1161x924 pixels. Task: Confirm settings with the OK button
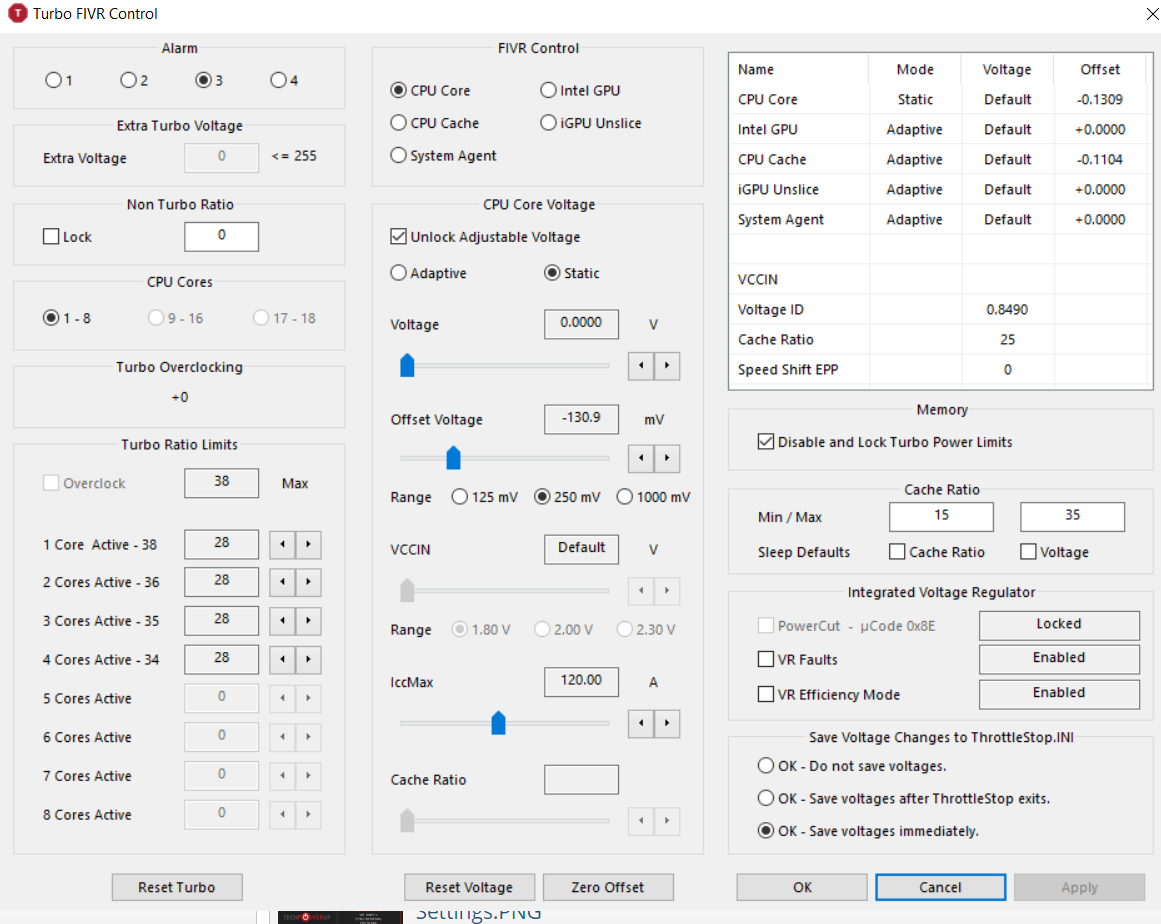tap(802, 887)
